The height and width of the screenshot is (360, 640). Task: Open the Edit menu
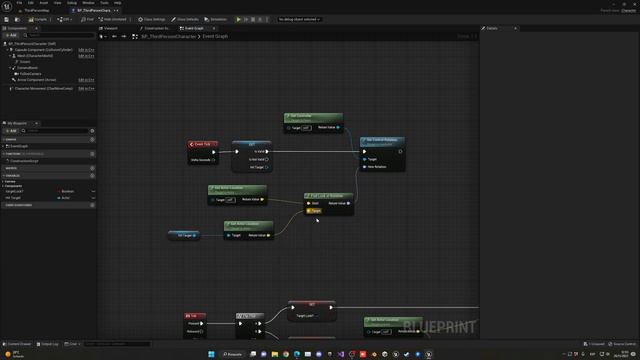pyautogui.click(x=31, y=2)
